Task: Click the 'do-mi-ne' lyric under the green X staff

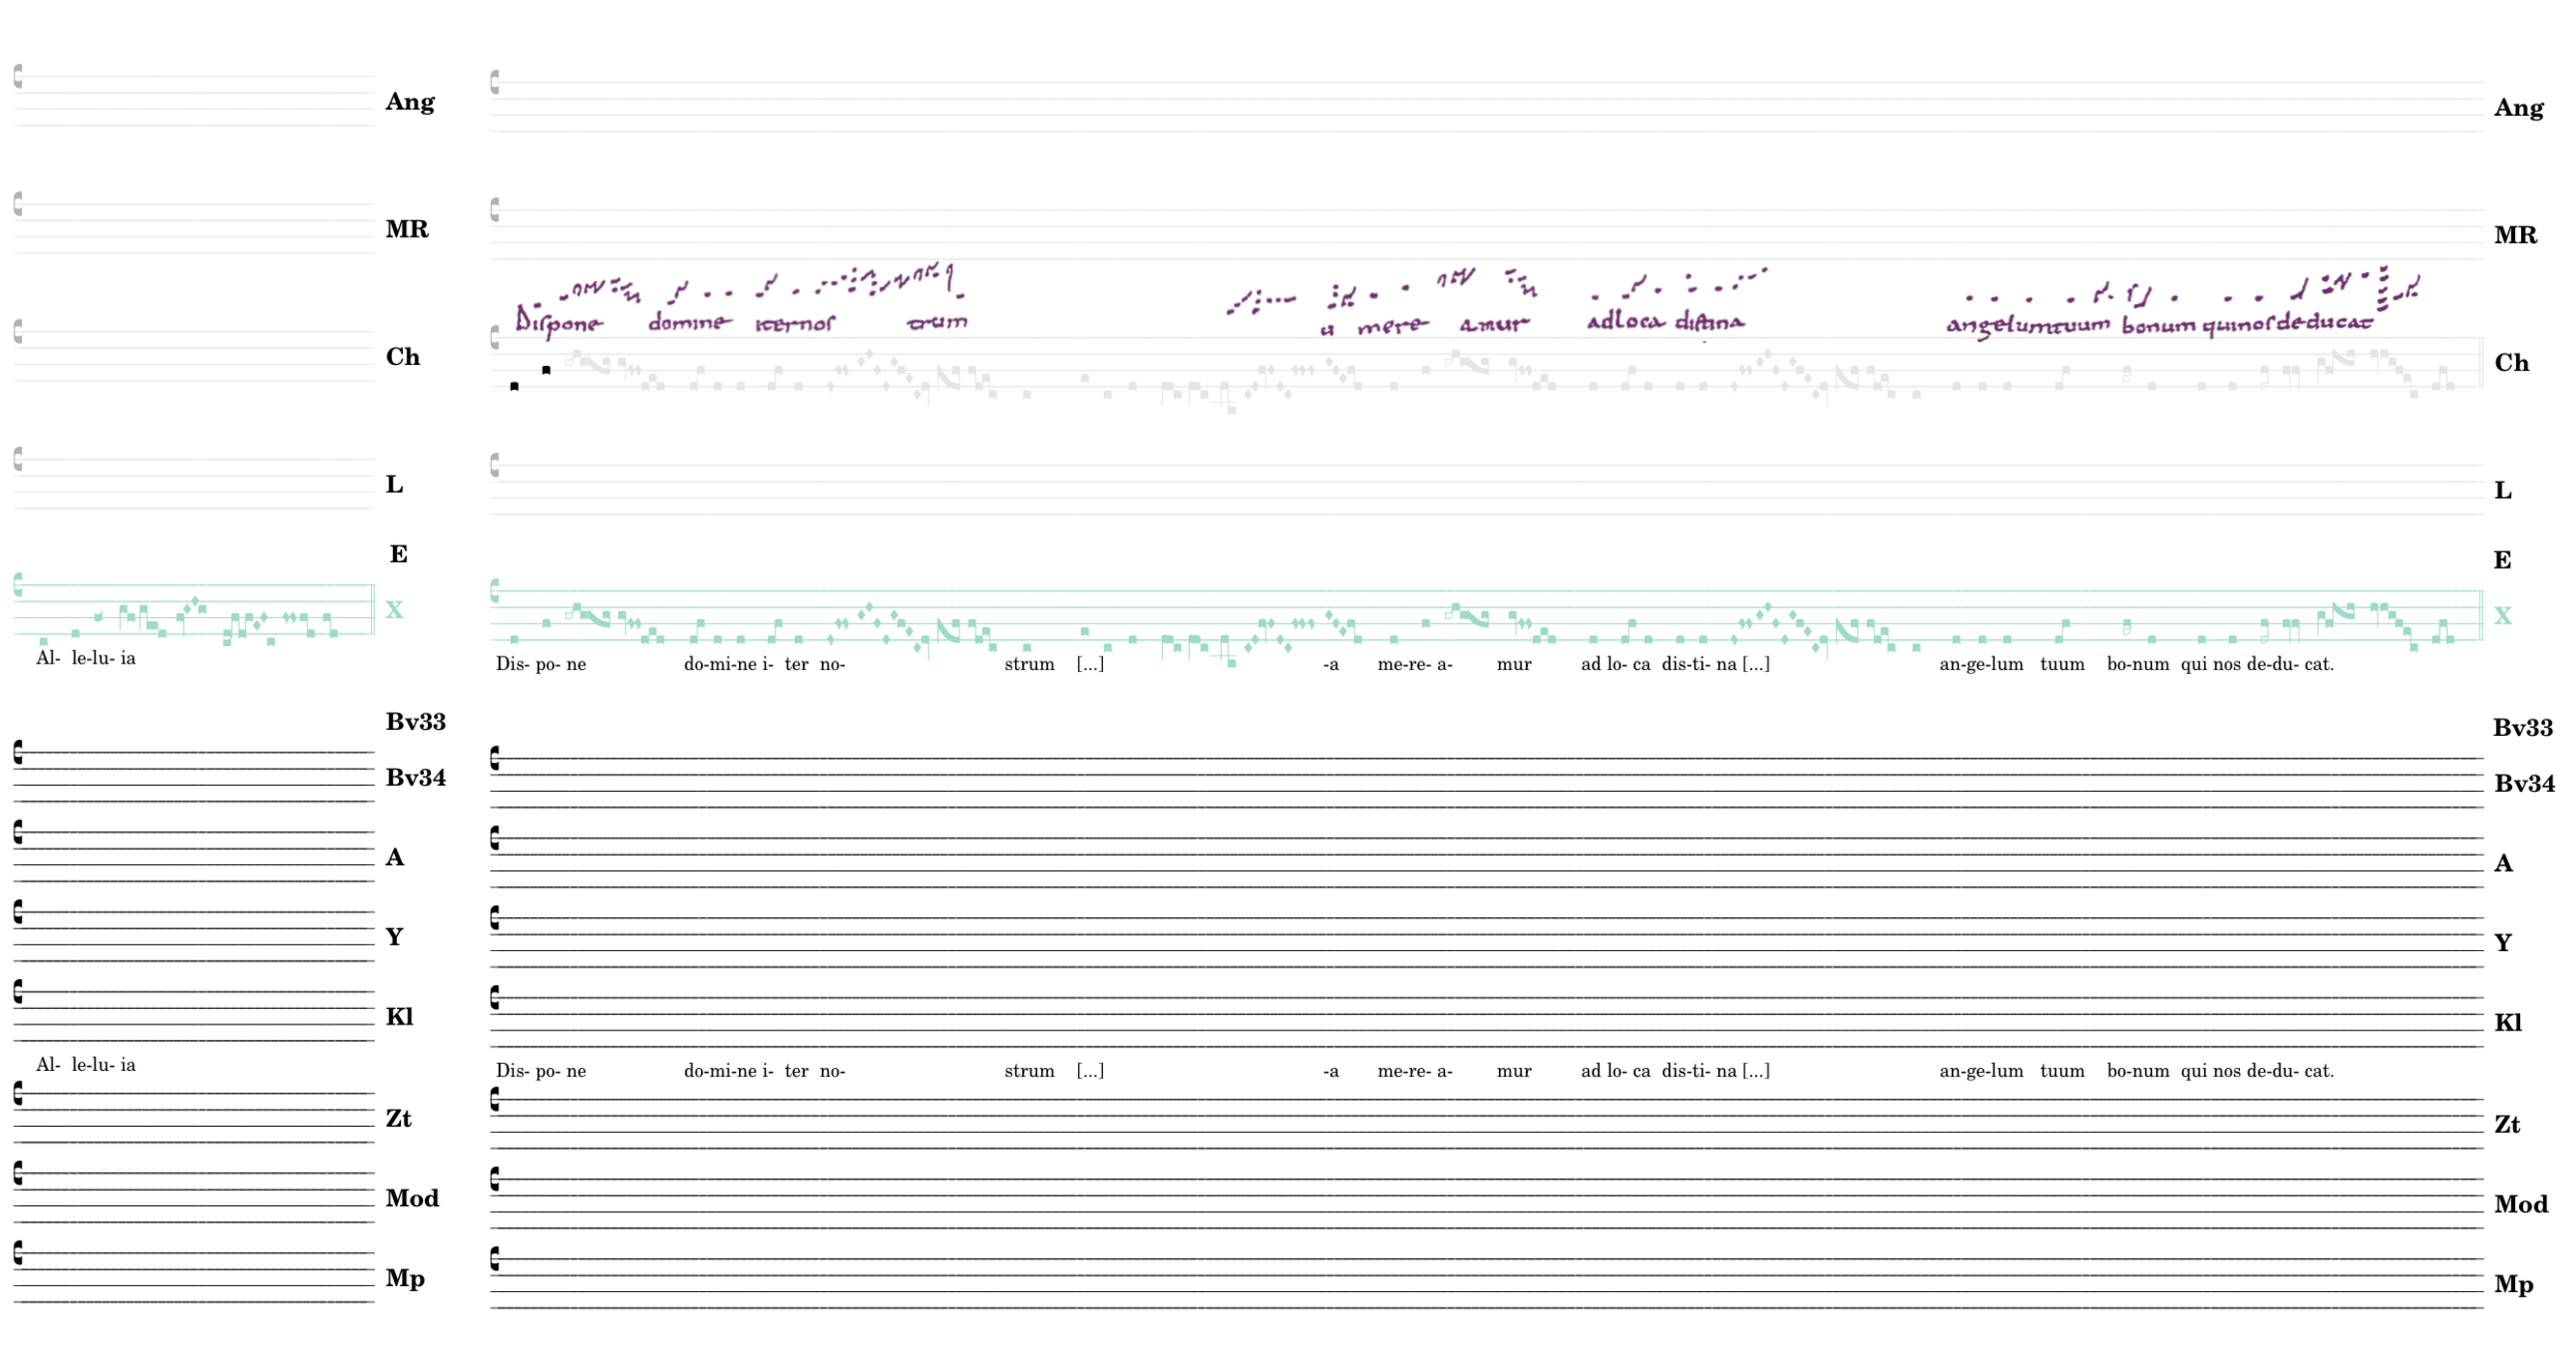Action: pos(719,664)
